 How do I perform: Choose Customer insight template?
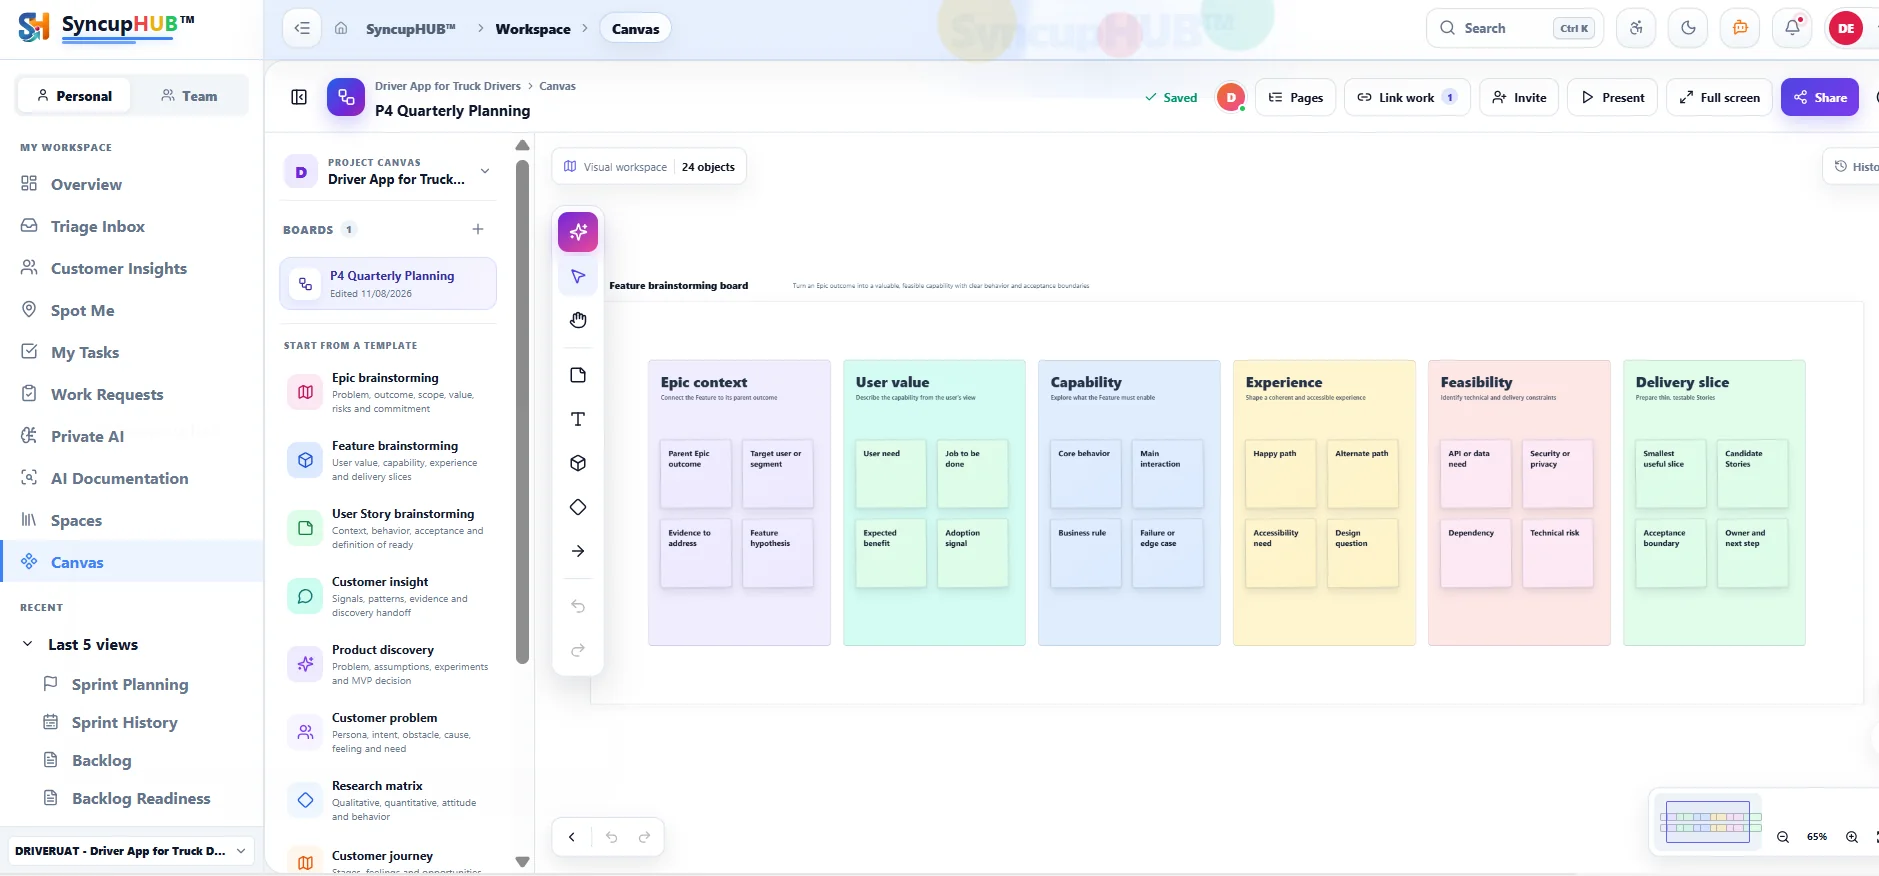388,597
